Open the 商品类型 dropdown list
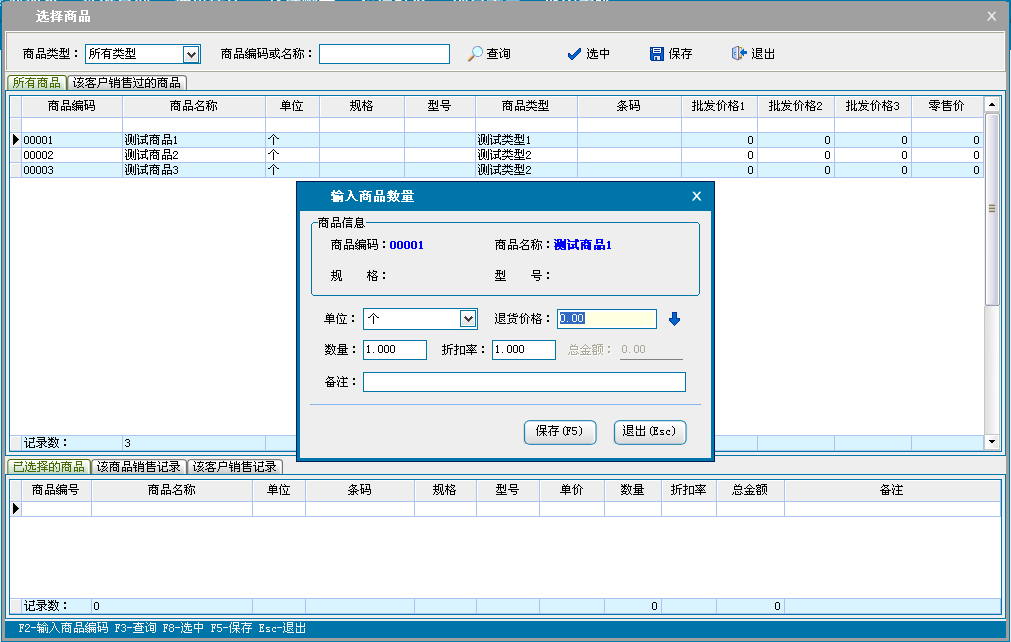 (191, 54)
